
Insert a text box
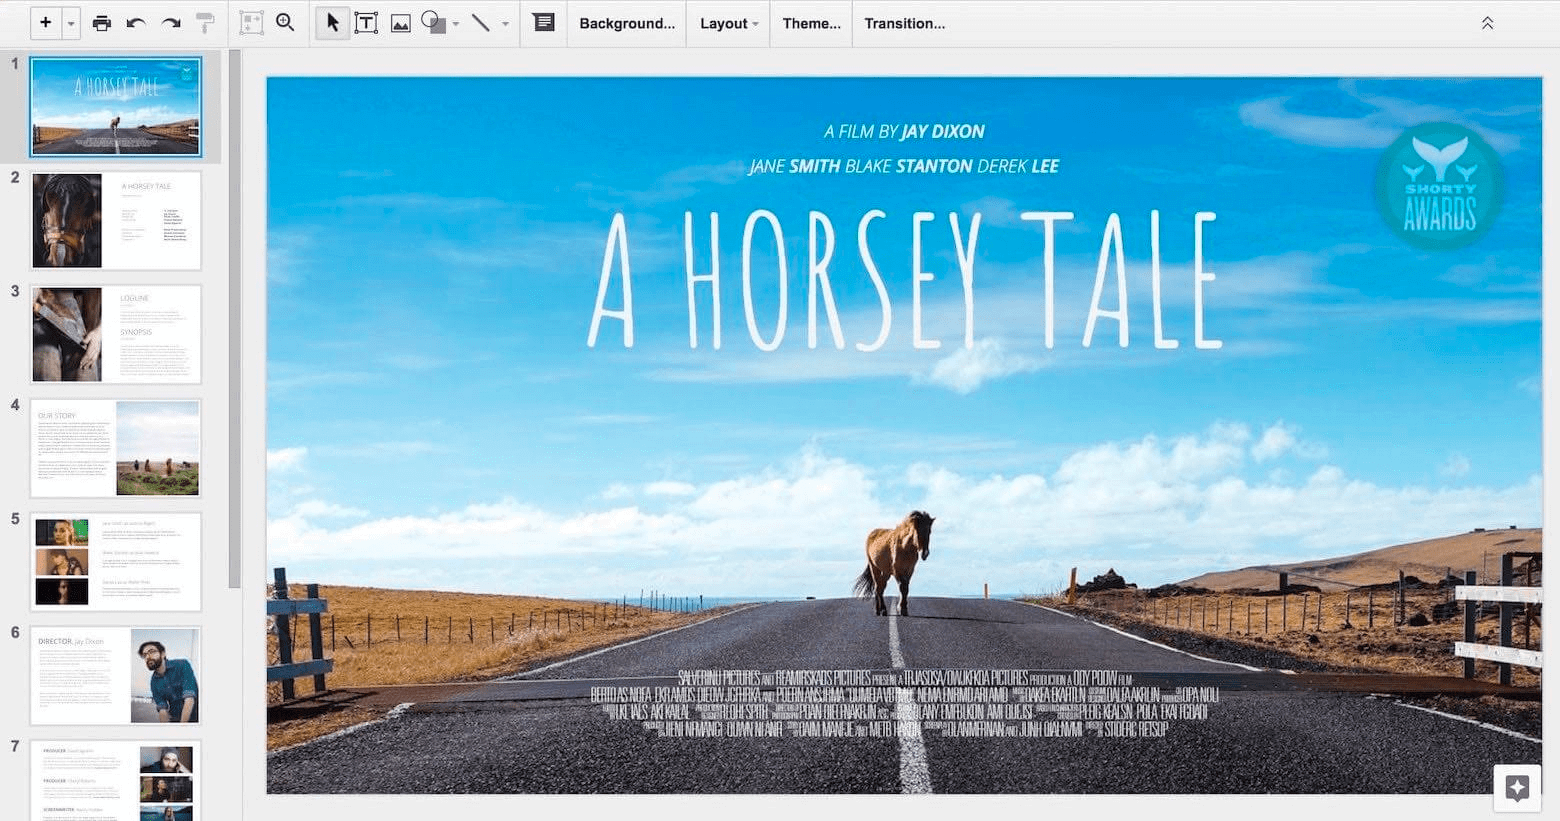pos(367,22)
